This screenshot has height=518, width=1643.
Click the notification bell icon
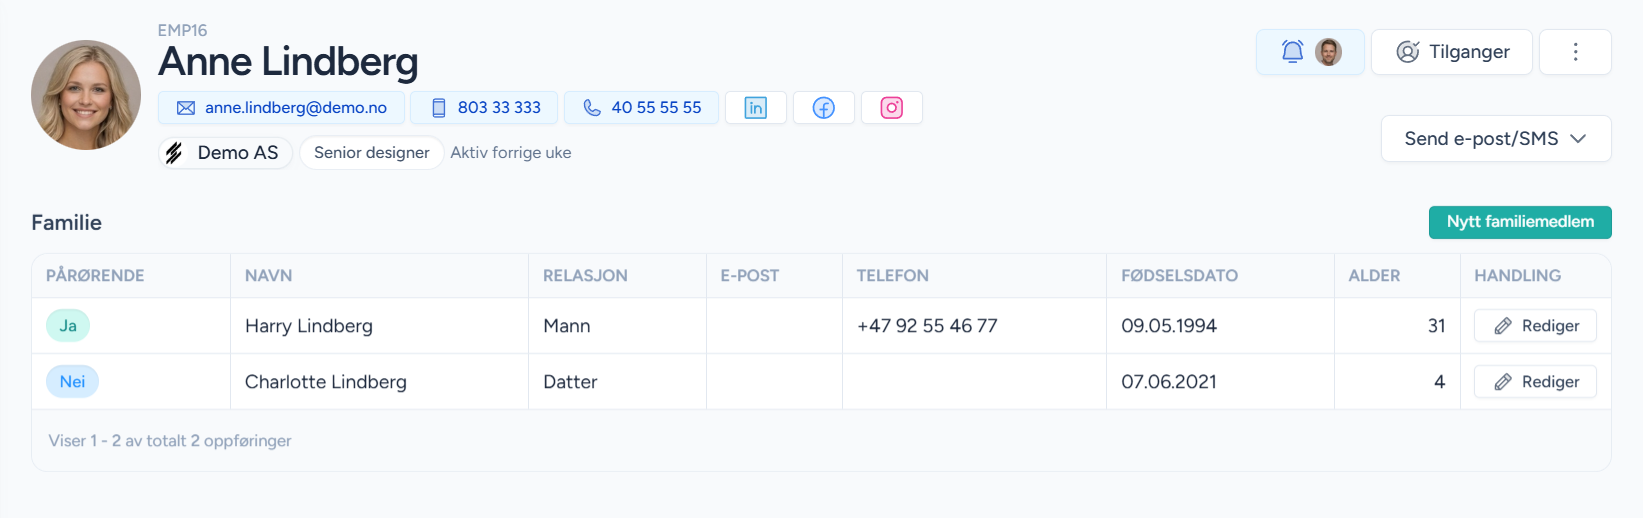pyautogui.click(x=1292, y=52)
